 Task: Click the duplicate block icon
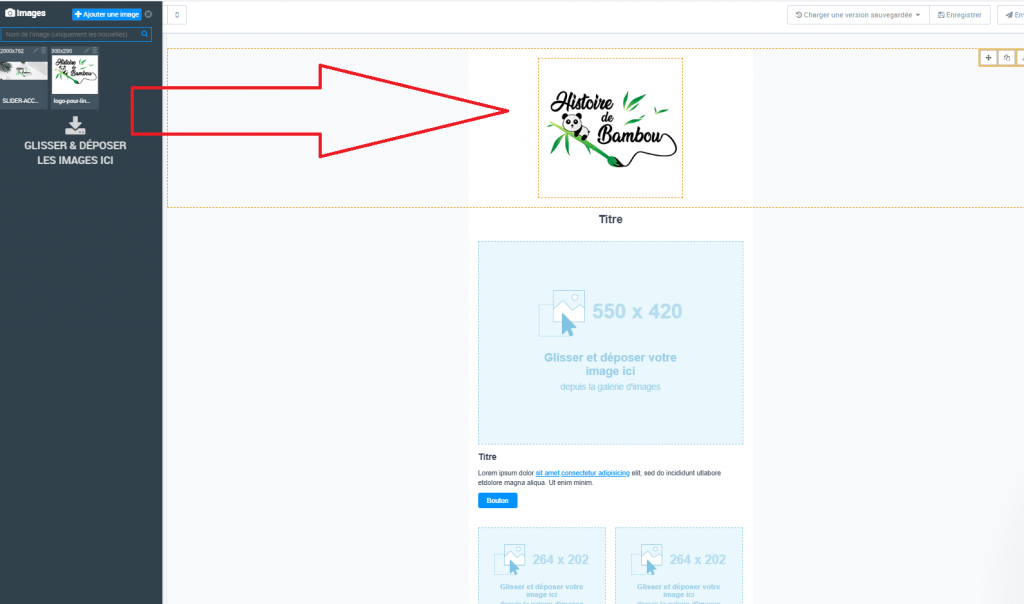(x=1006, y=58)
